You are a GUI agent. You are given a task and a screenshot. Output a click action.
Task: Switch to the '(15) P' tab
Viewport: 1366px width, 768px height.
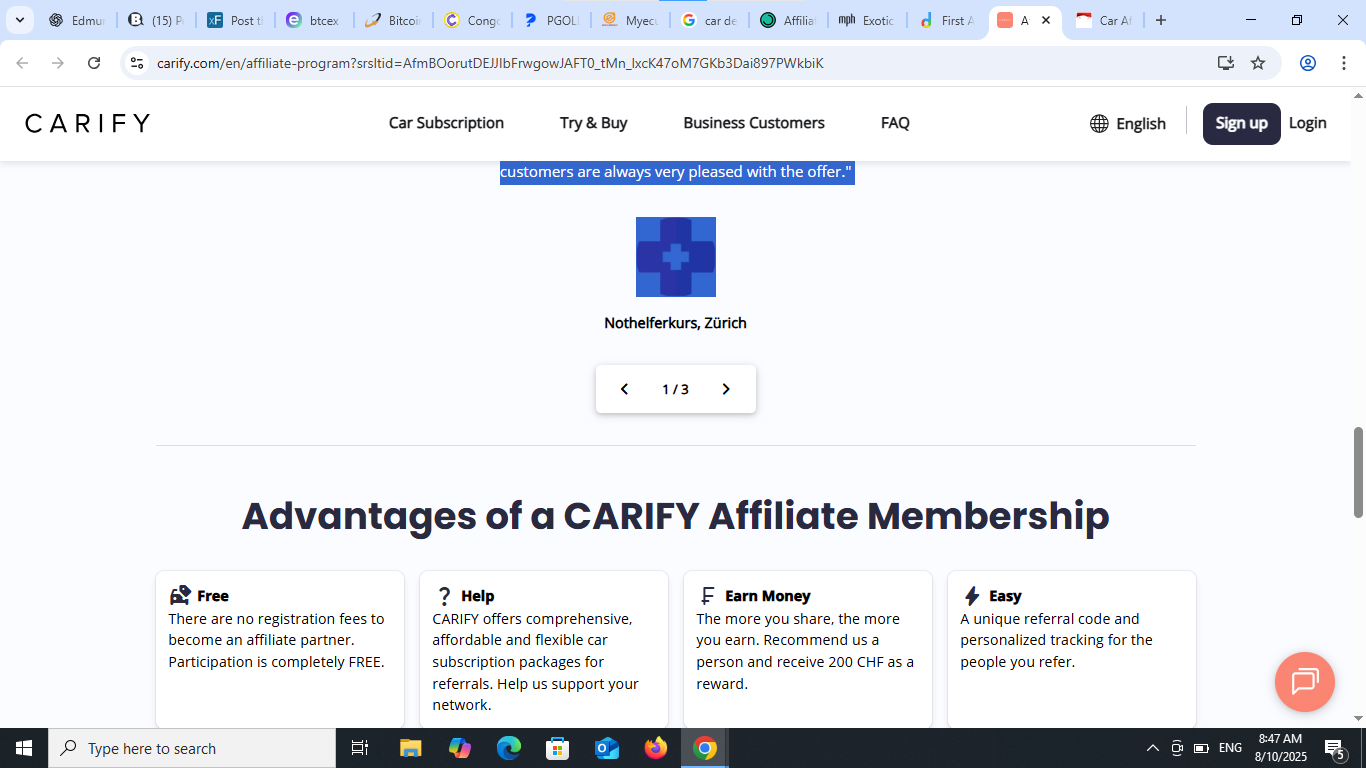click(x=156, y=20)
